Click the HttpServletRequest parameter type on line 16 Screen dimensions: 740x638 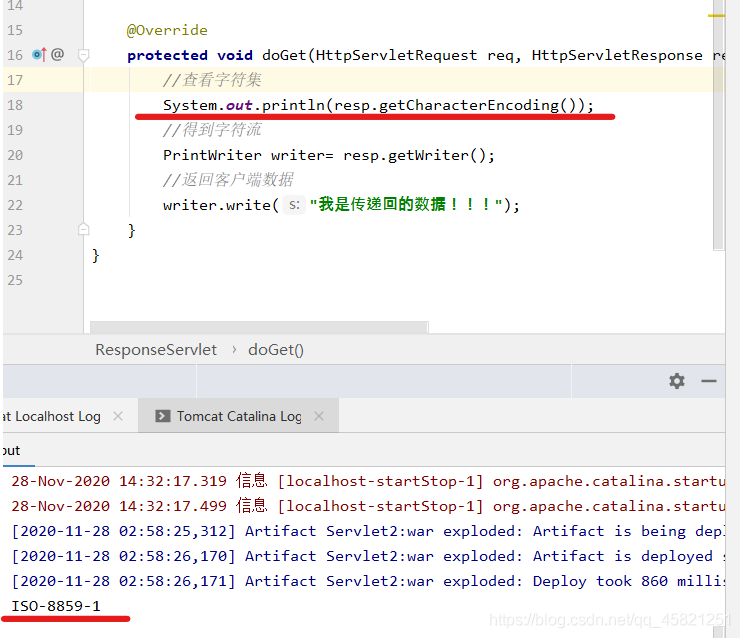[396, 55]
